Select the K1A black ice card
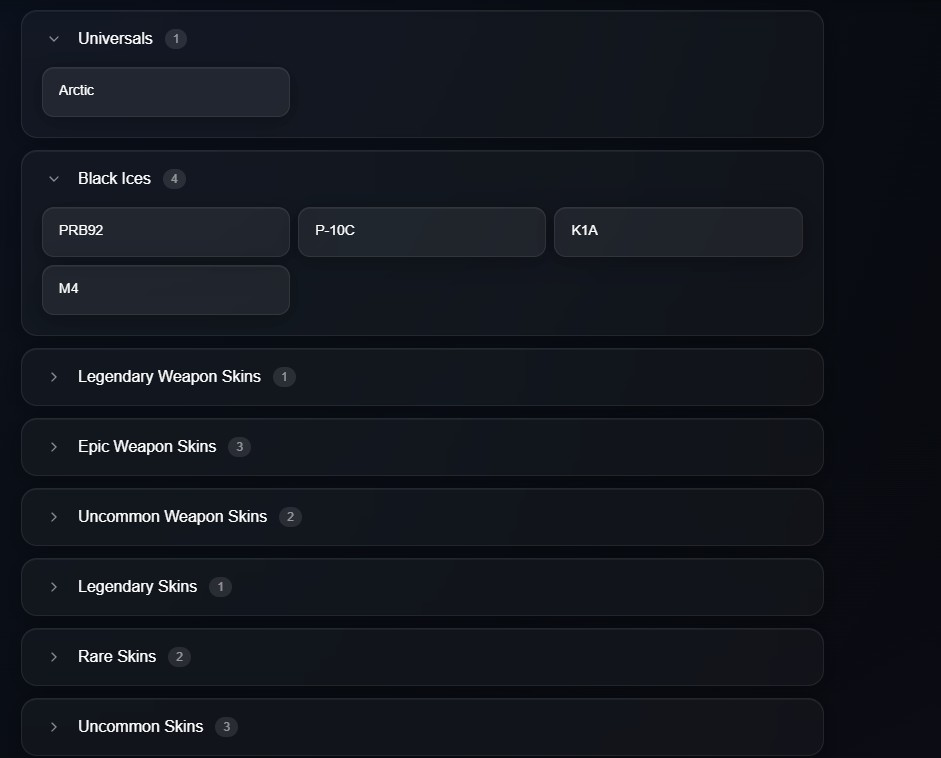Screen dimensions: 941x758 point(678,232)
